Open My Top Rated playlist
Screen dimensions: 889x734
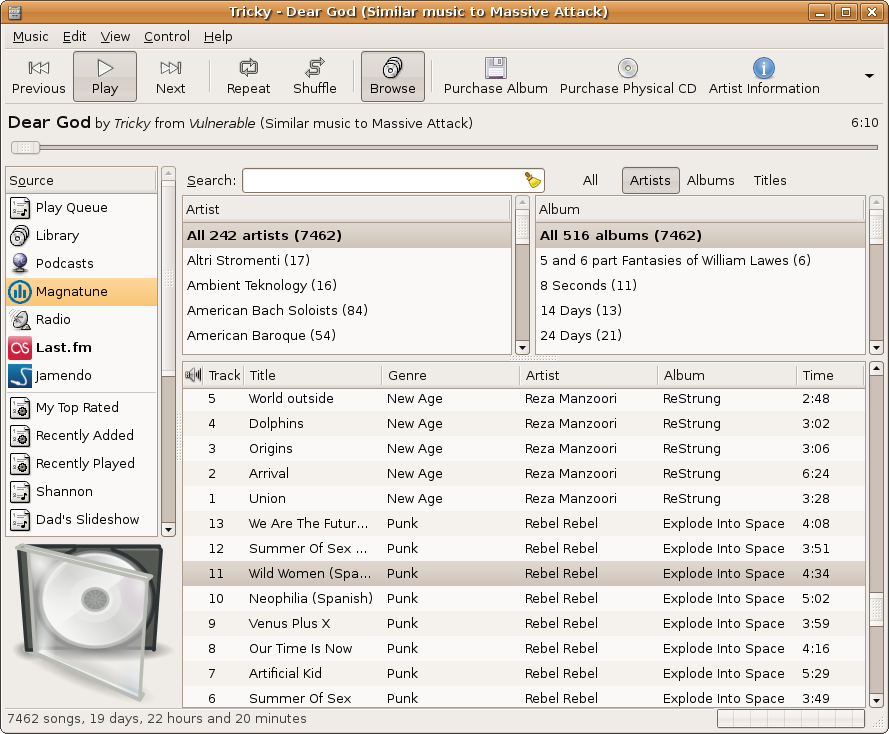click(x=82, y=408)
